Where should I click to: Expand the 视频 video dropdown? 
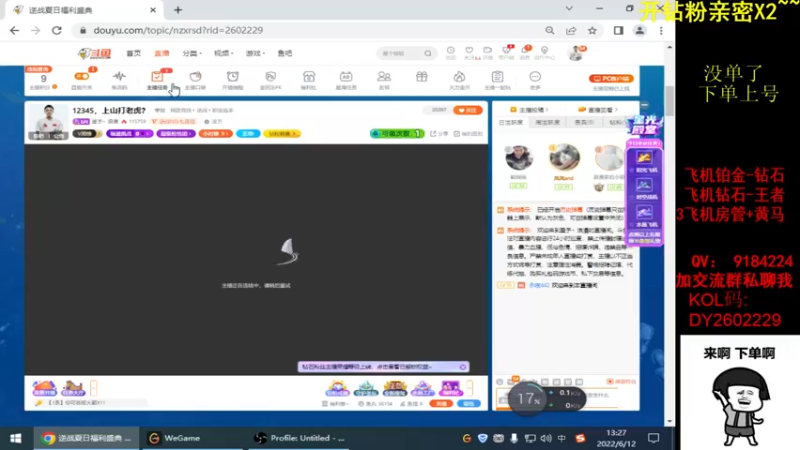[223, 53]
